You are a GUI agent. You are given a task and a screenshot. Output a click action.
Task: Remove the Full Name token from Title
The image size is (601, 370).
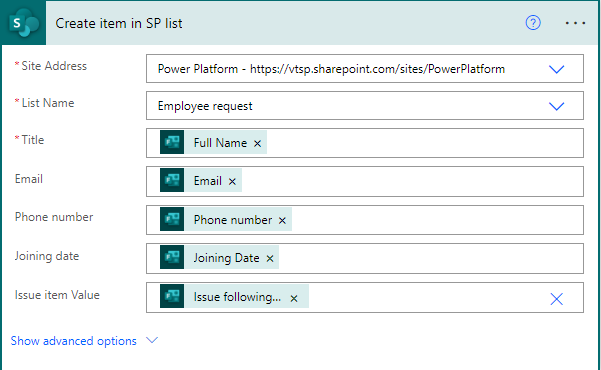(x=257, y=143)
